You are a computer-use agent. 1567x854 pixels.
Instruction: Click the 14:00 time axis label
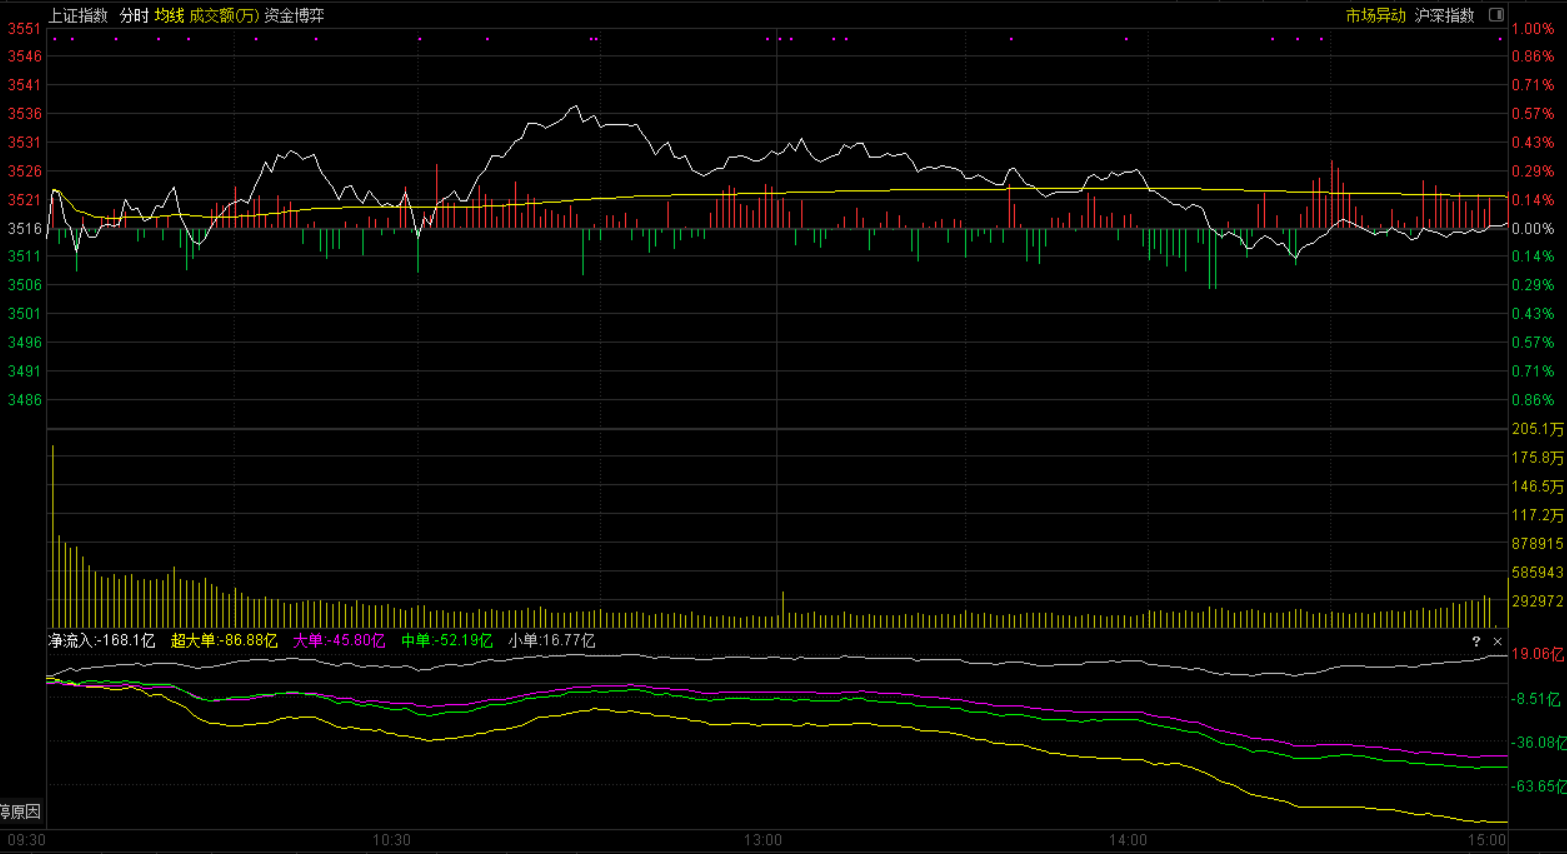[1128, 840]
